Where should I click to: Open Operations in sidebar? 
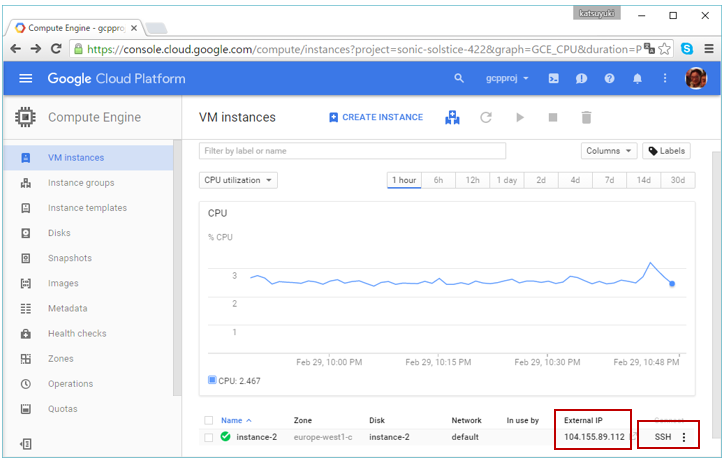click(88, 384)
